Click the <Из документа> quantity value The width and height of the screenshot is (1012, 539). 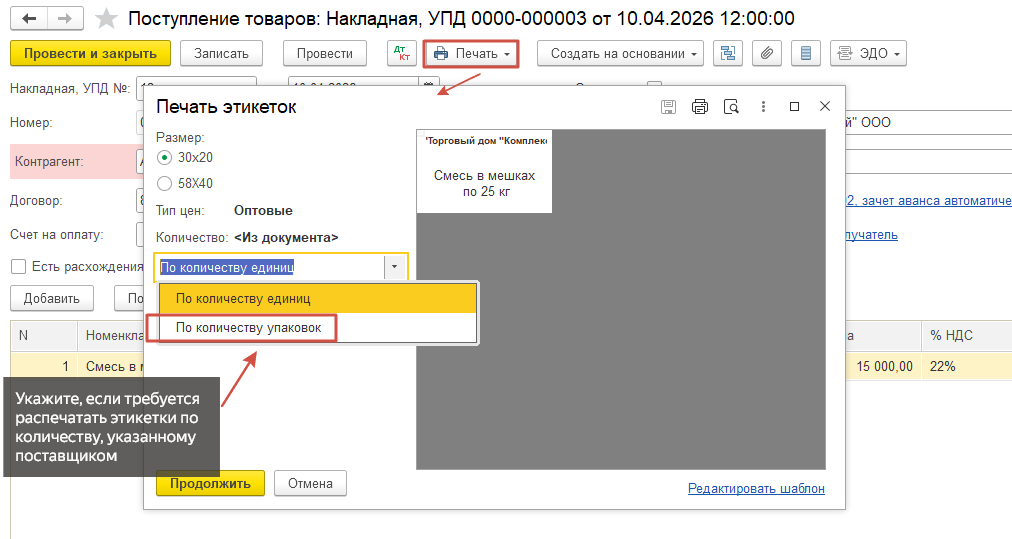(286, 238)
